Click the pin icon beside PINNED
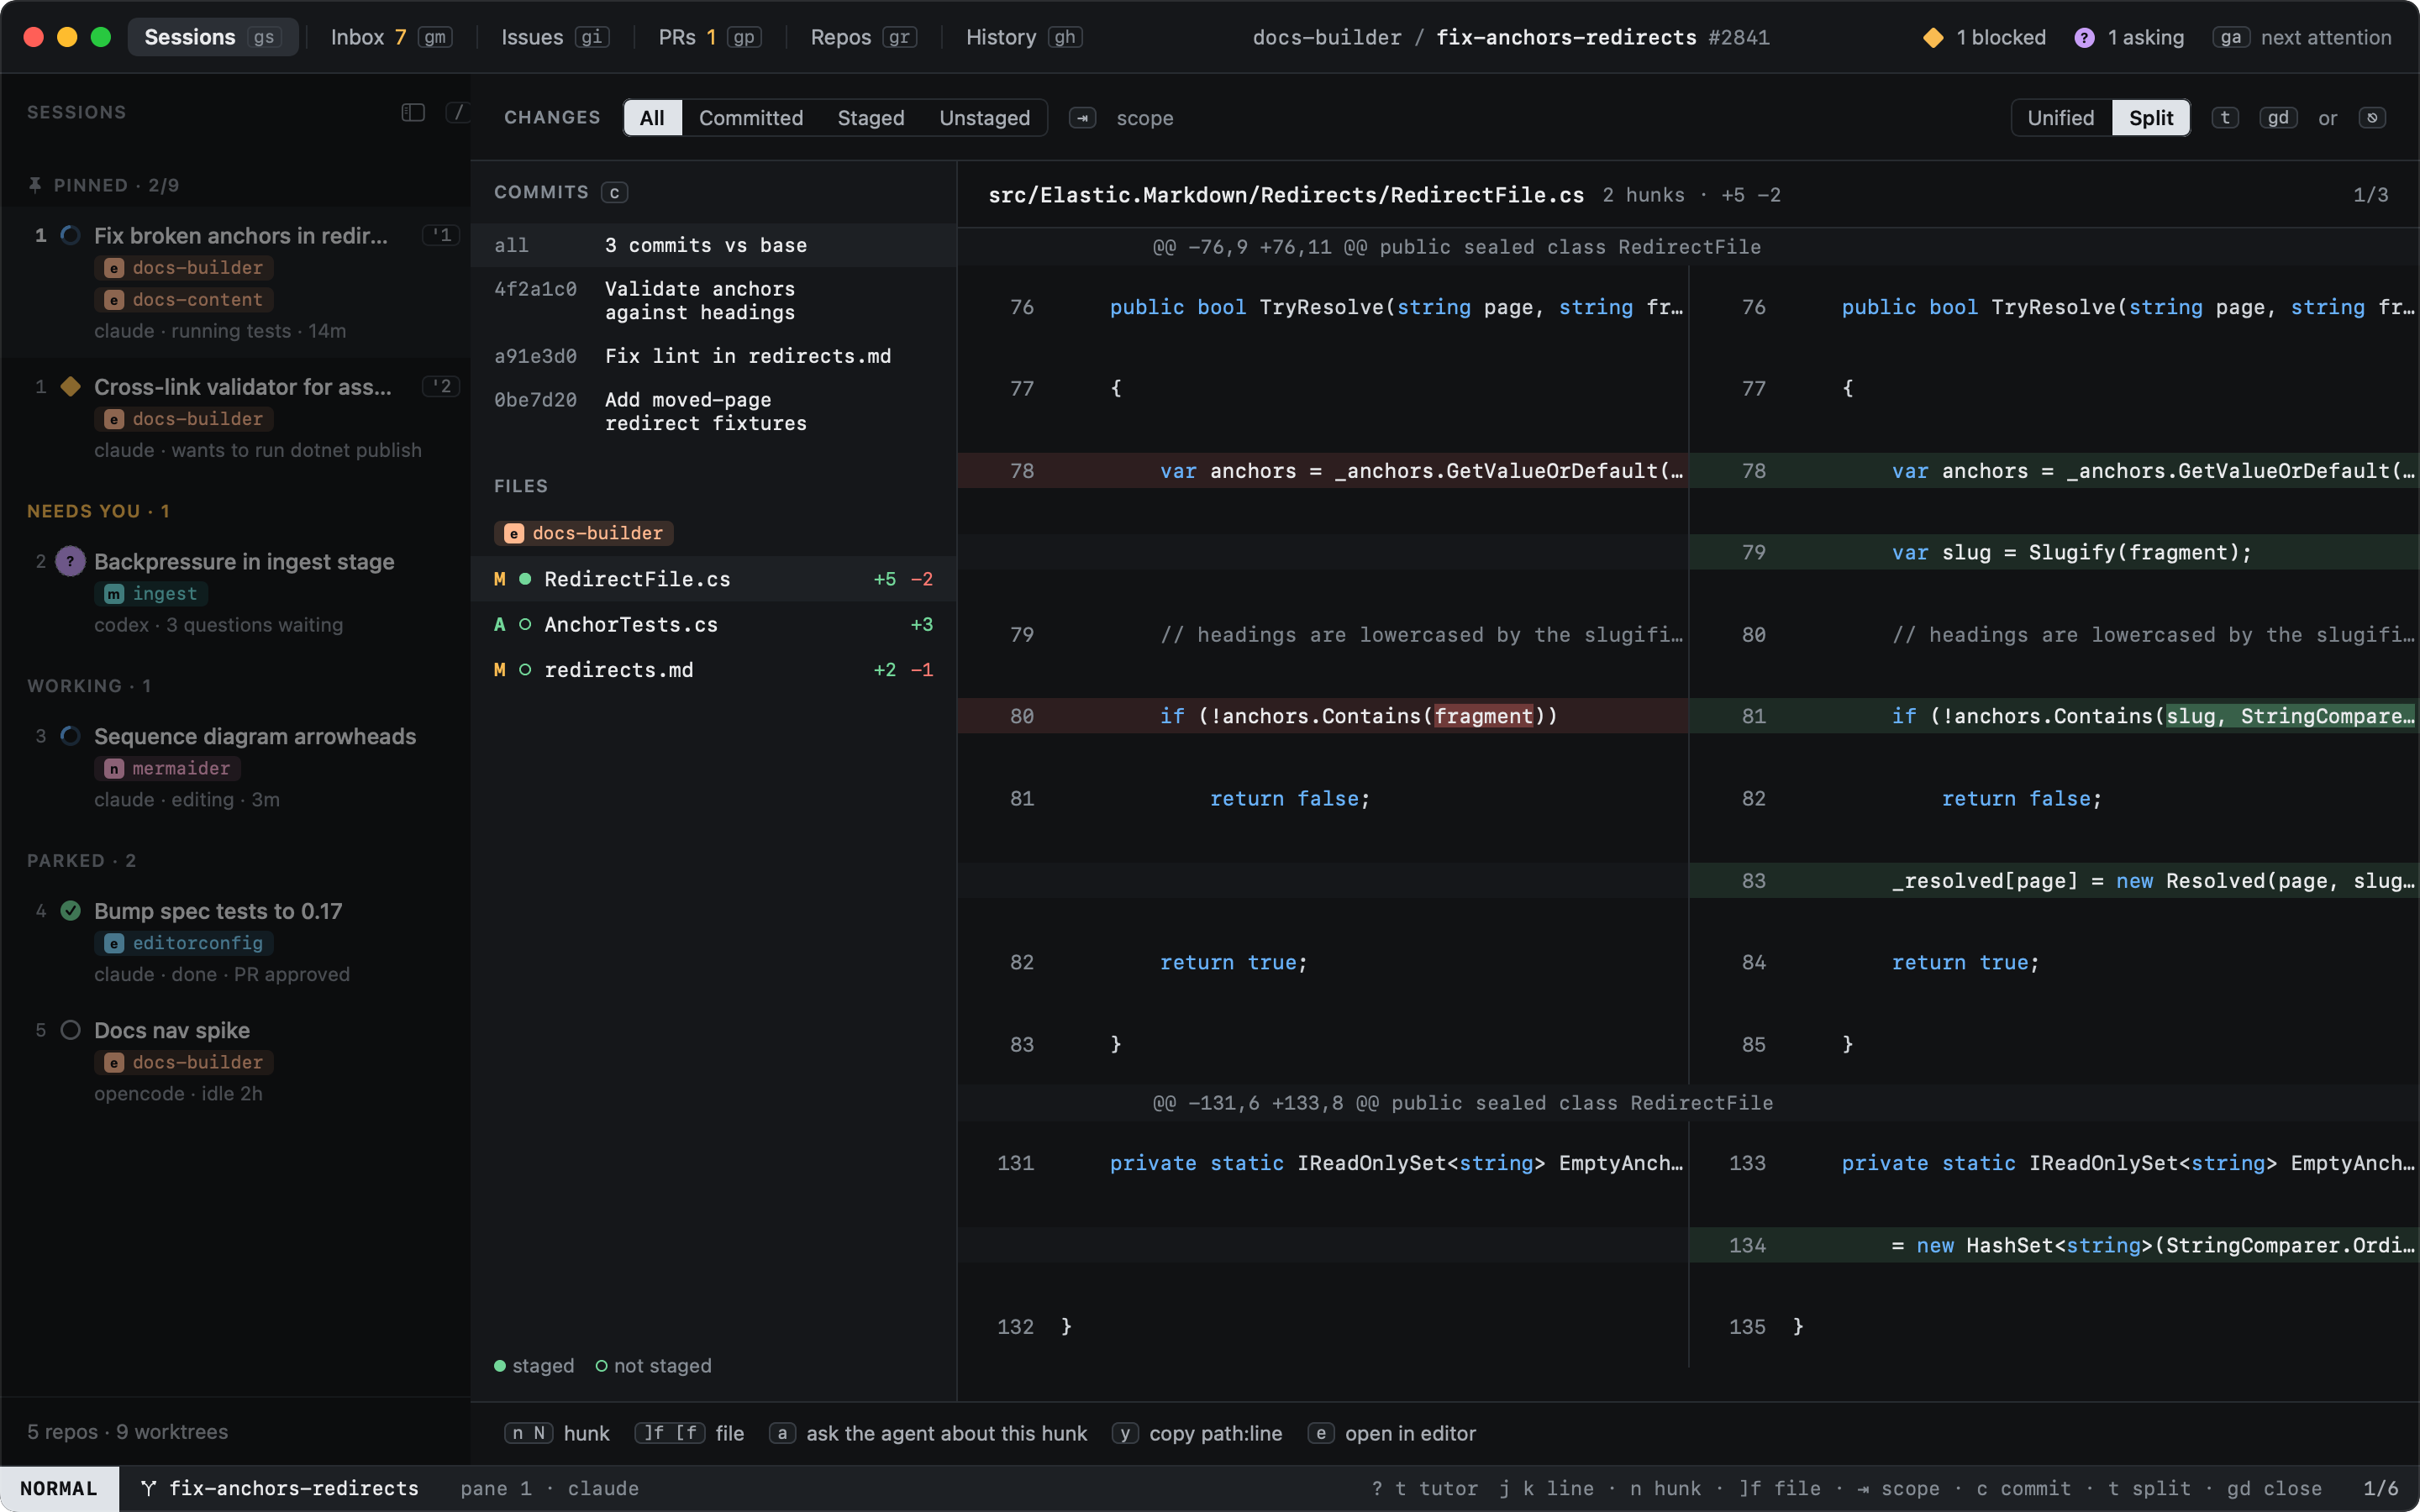2420x1512 pixels. [35, 185]
